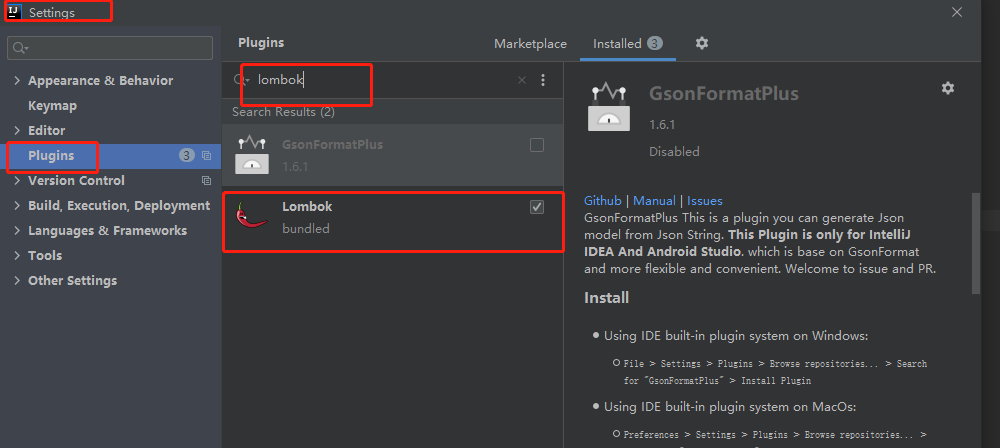1000x448 pixels.
Task: Click the Disabled status text
Action: (x=674, y=151)
